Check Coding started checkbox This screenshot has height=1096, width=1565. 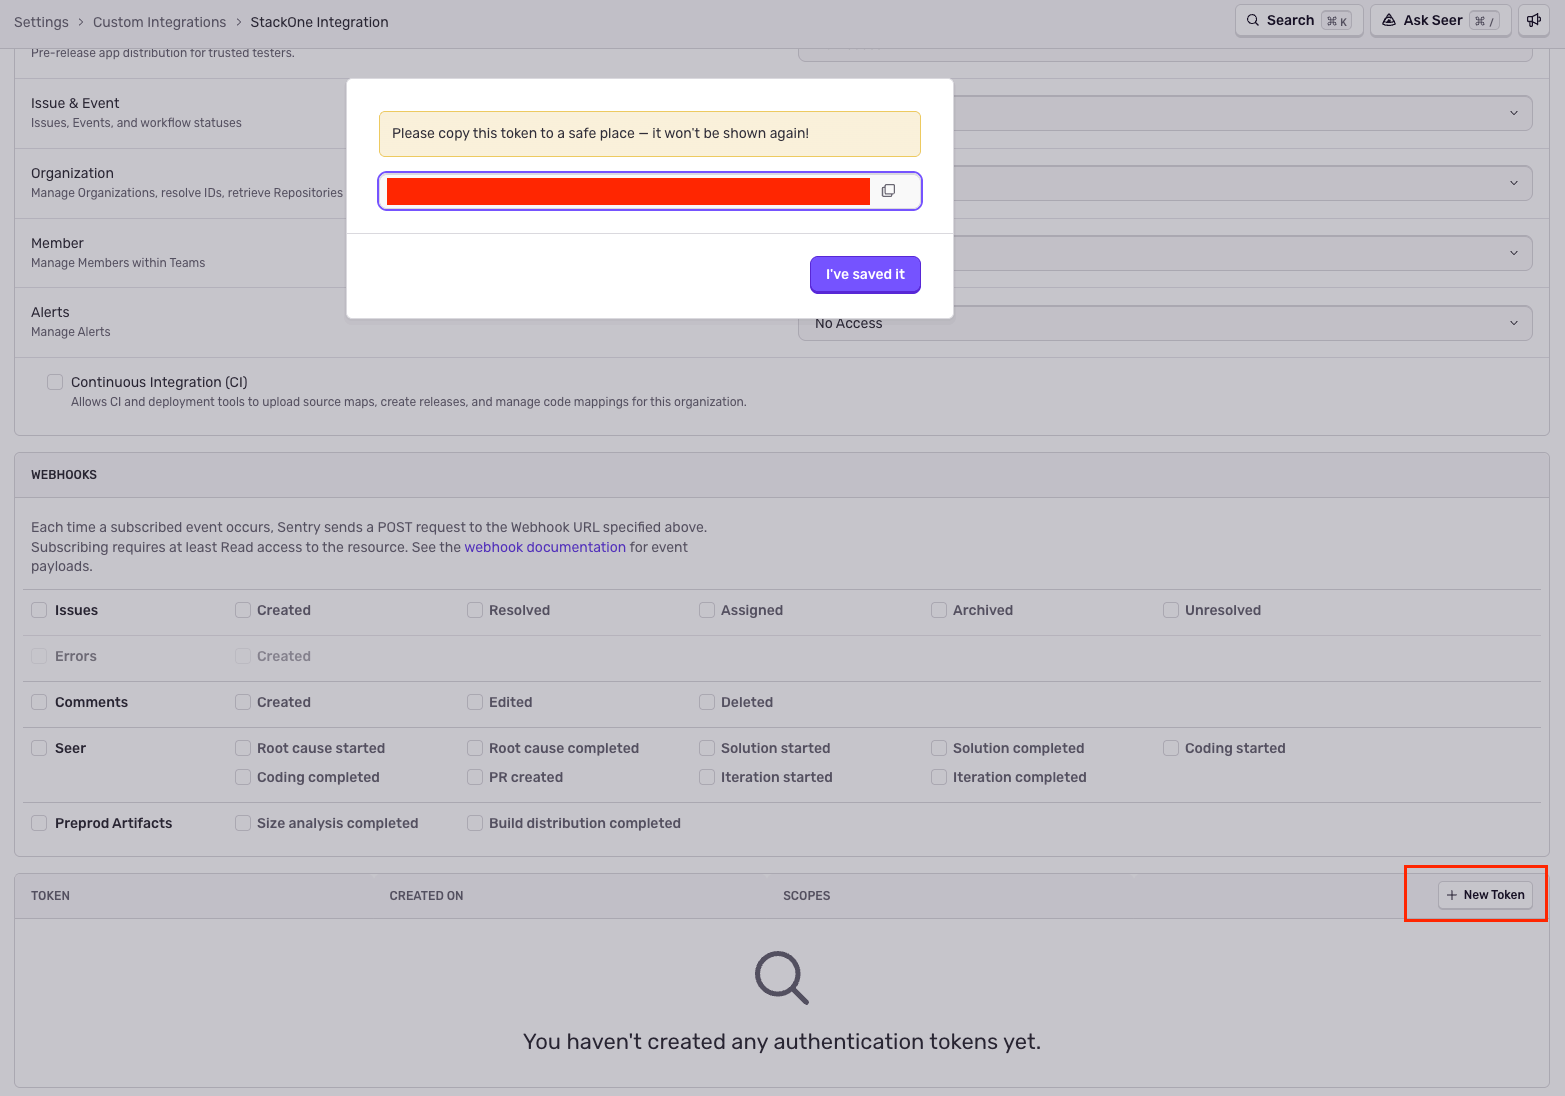click(x=1171, y=748)
